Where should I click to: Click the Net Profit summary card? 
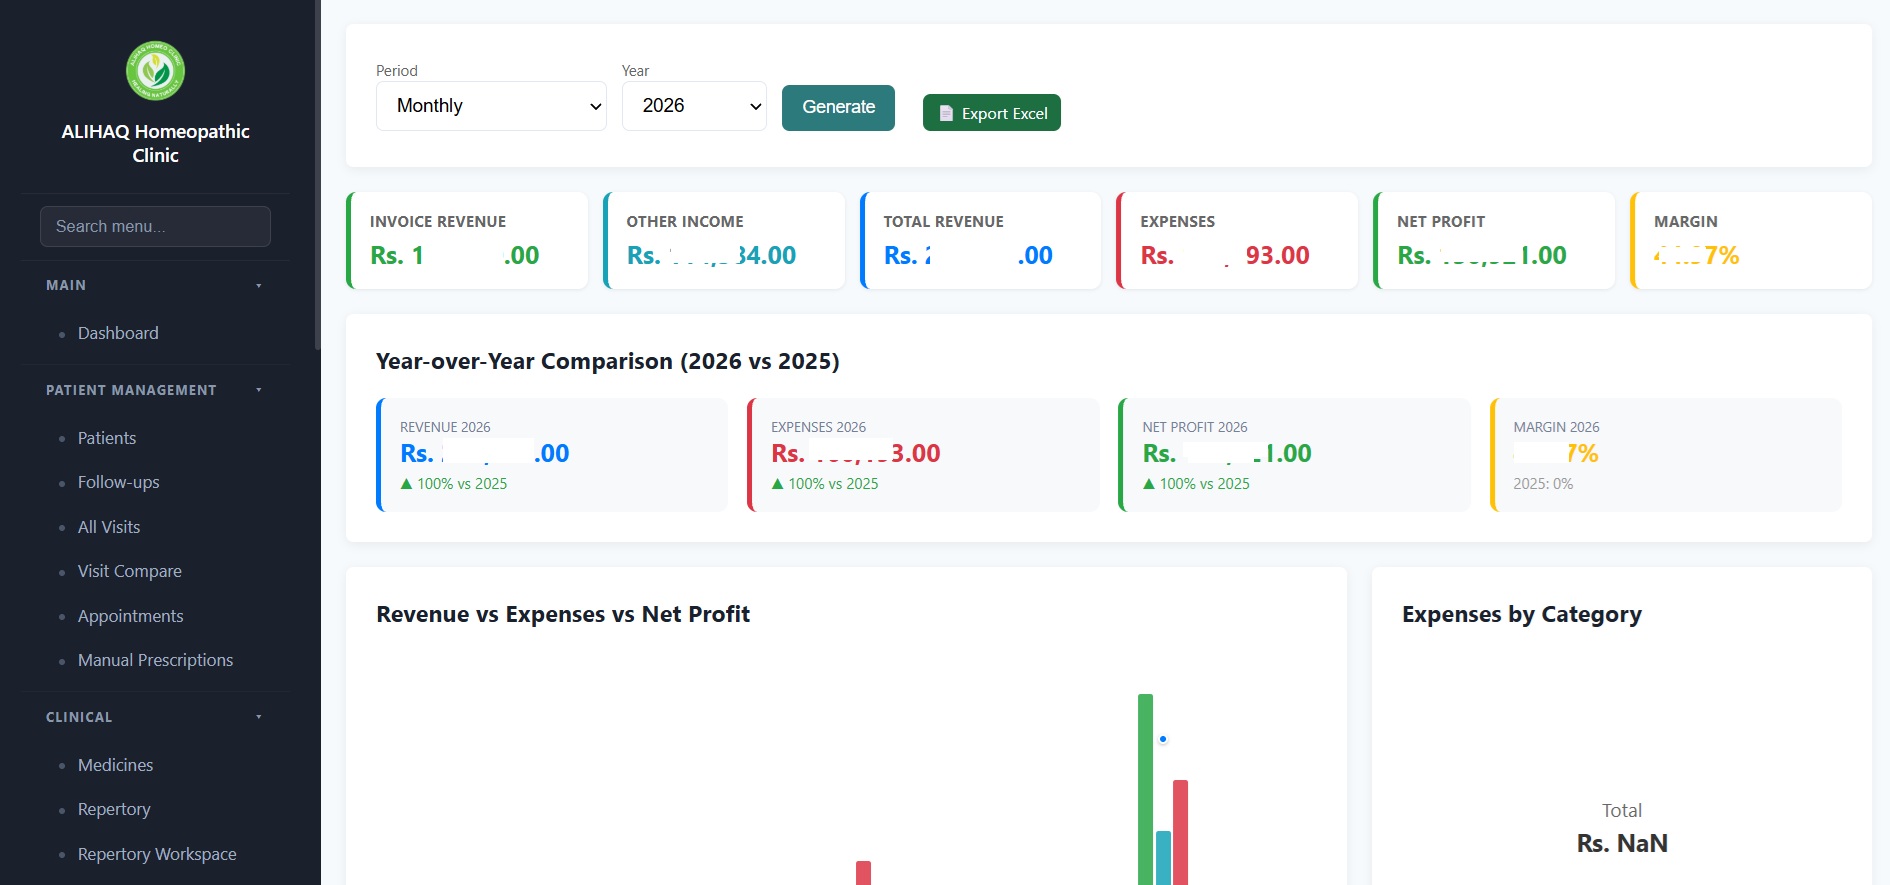click(1494, 241)
